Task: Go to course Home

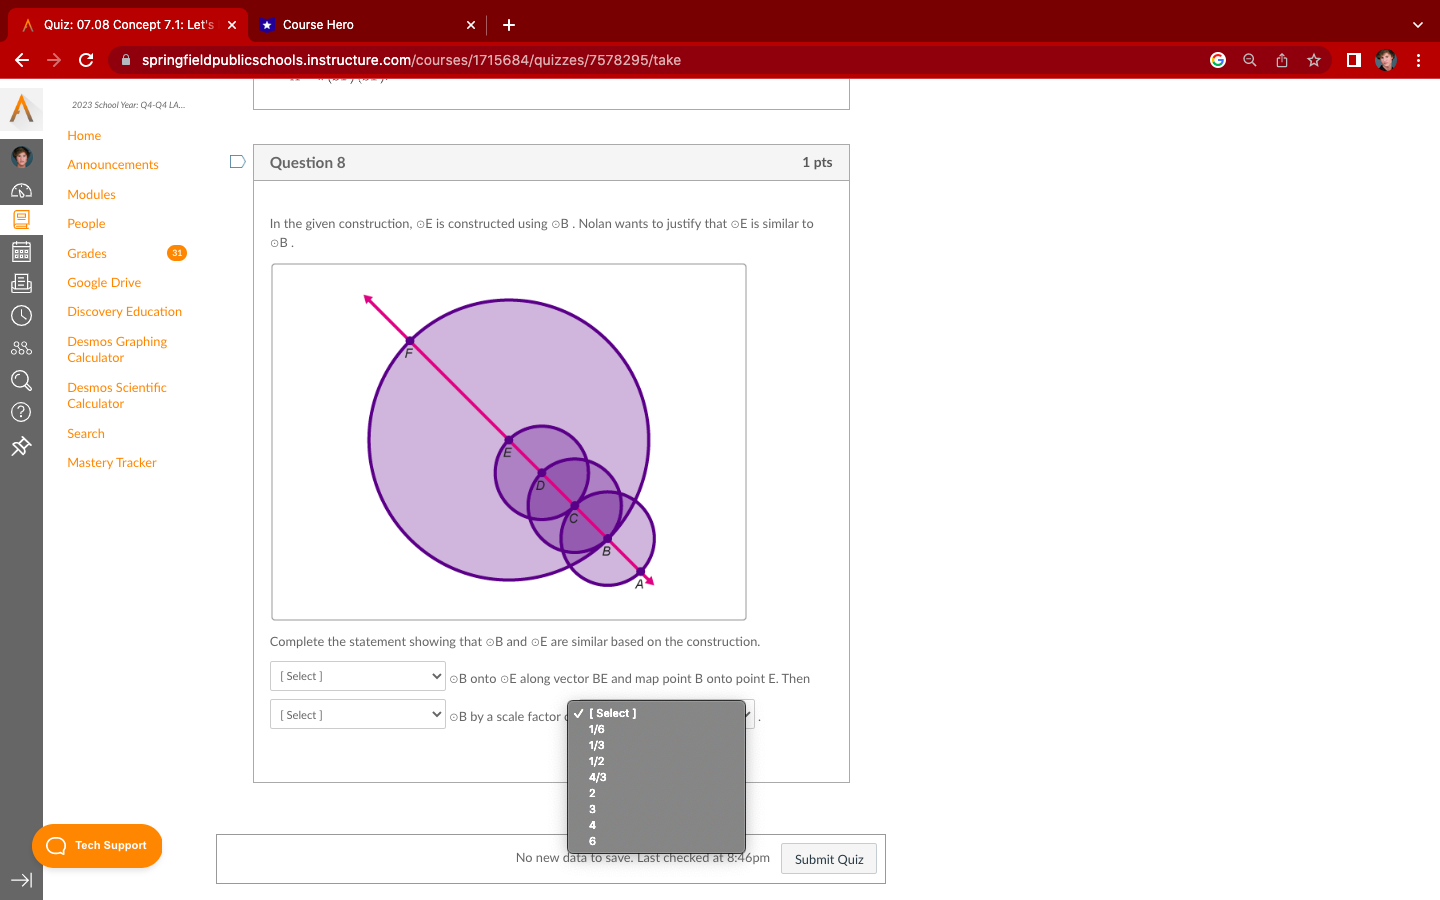Action: click(x=84, y=136)
